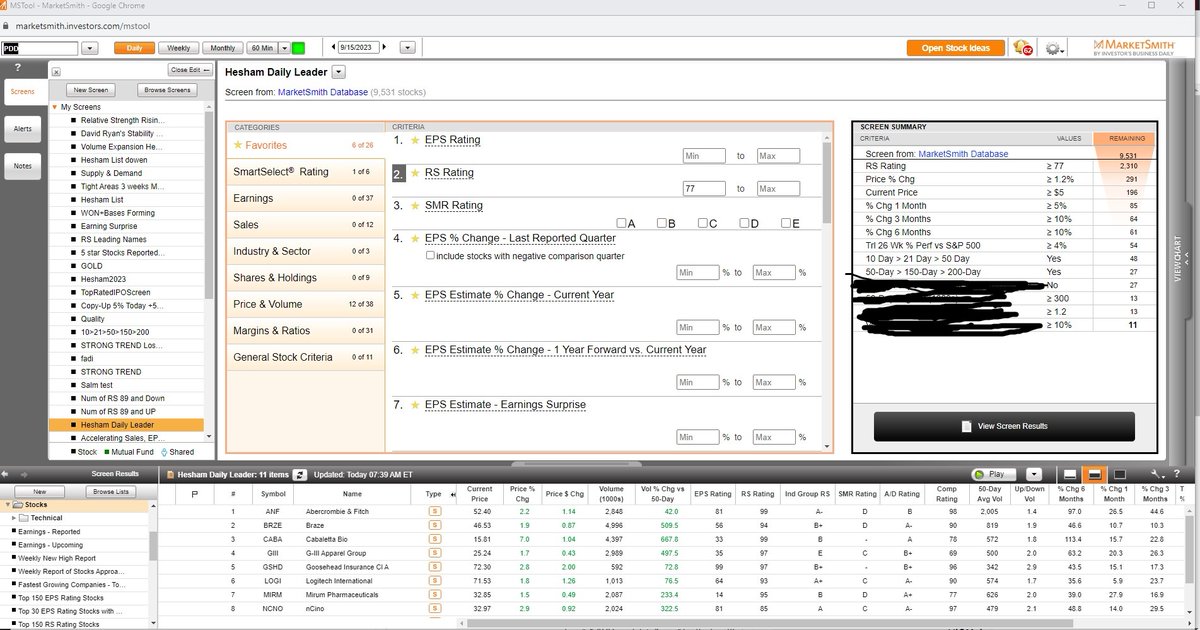Image resolution: width=1200 pixels, height=630 pixels.
Task: Collapse columns using arrow beside Type header
Action: point(455,494)
